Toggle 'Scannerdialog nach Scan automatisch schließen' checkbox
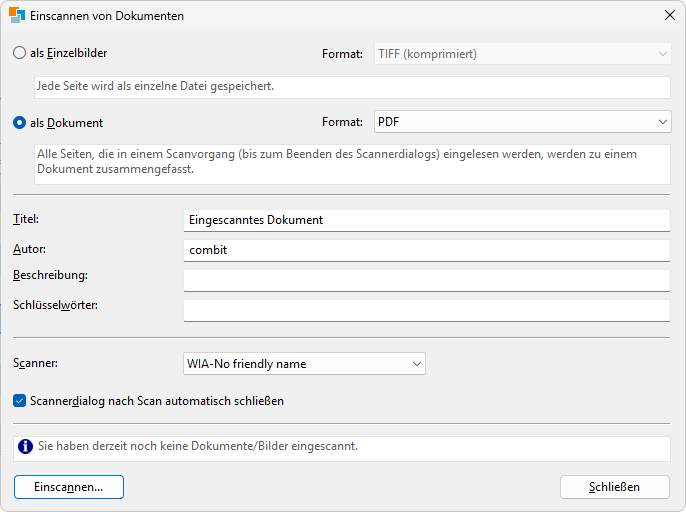686x512 pixels. [x=20, y=401]
